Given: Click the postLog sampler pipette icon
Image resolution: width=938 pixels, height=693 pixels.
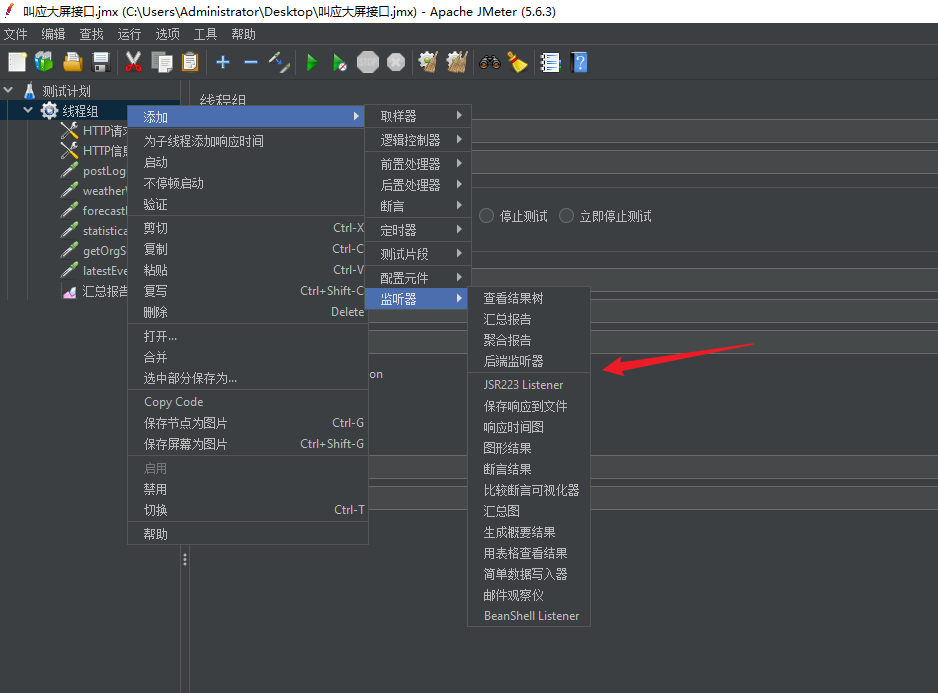Looking at the screenshot, I should click(x=69, y=171).
